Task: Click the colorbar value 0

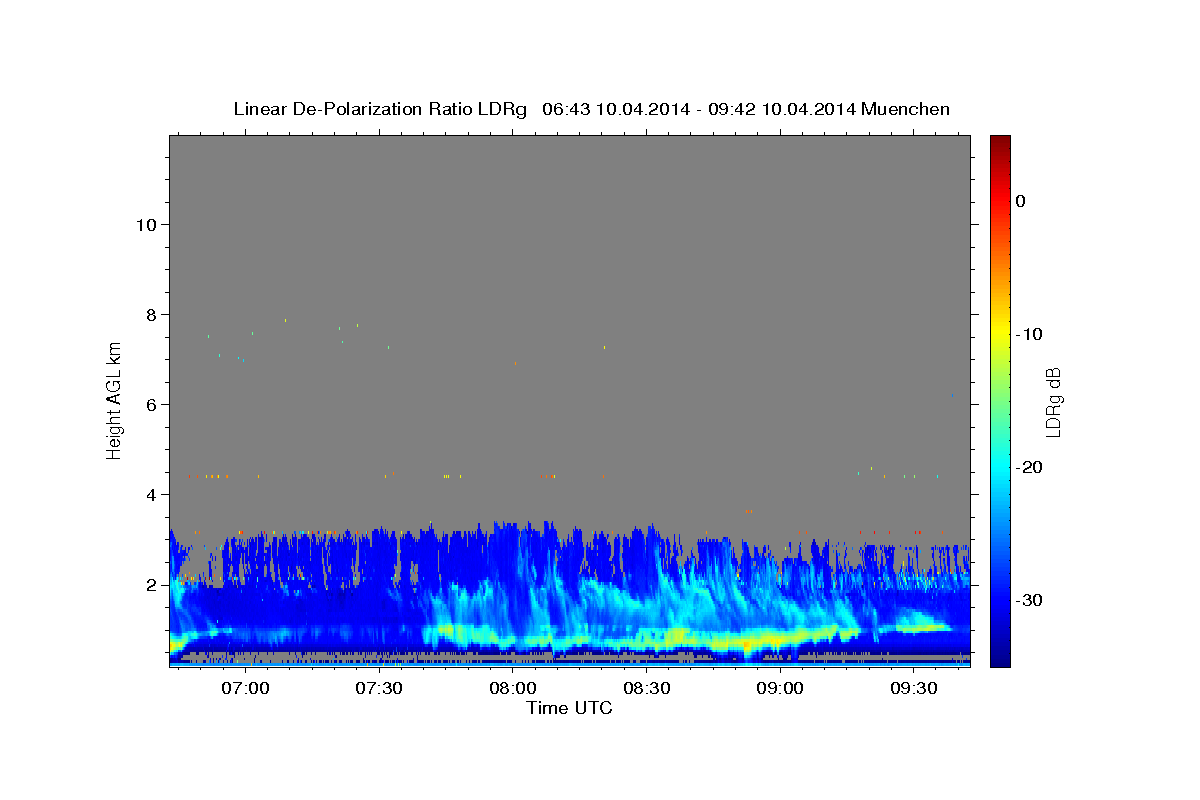Action: pyautogui.click(x=1021, y=201)
